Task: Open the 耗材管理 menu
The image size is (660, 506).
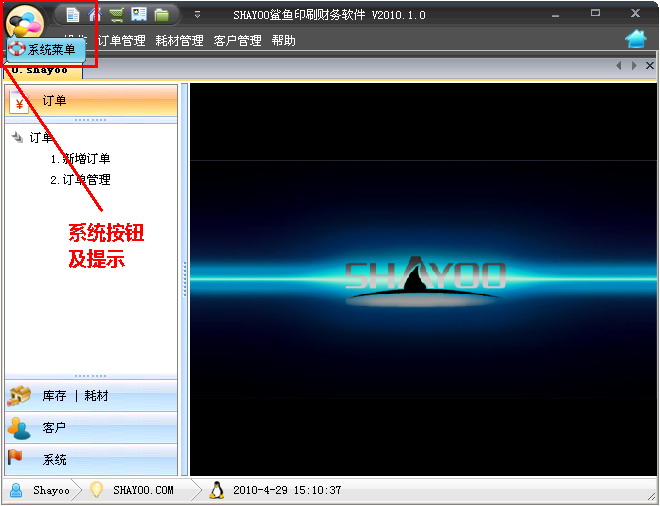Action: coord(179,41)
